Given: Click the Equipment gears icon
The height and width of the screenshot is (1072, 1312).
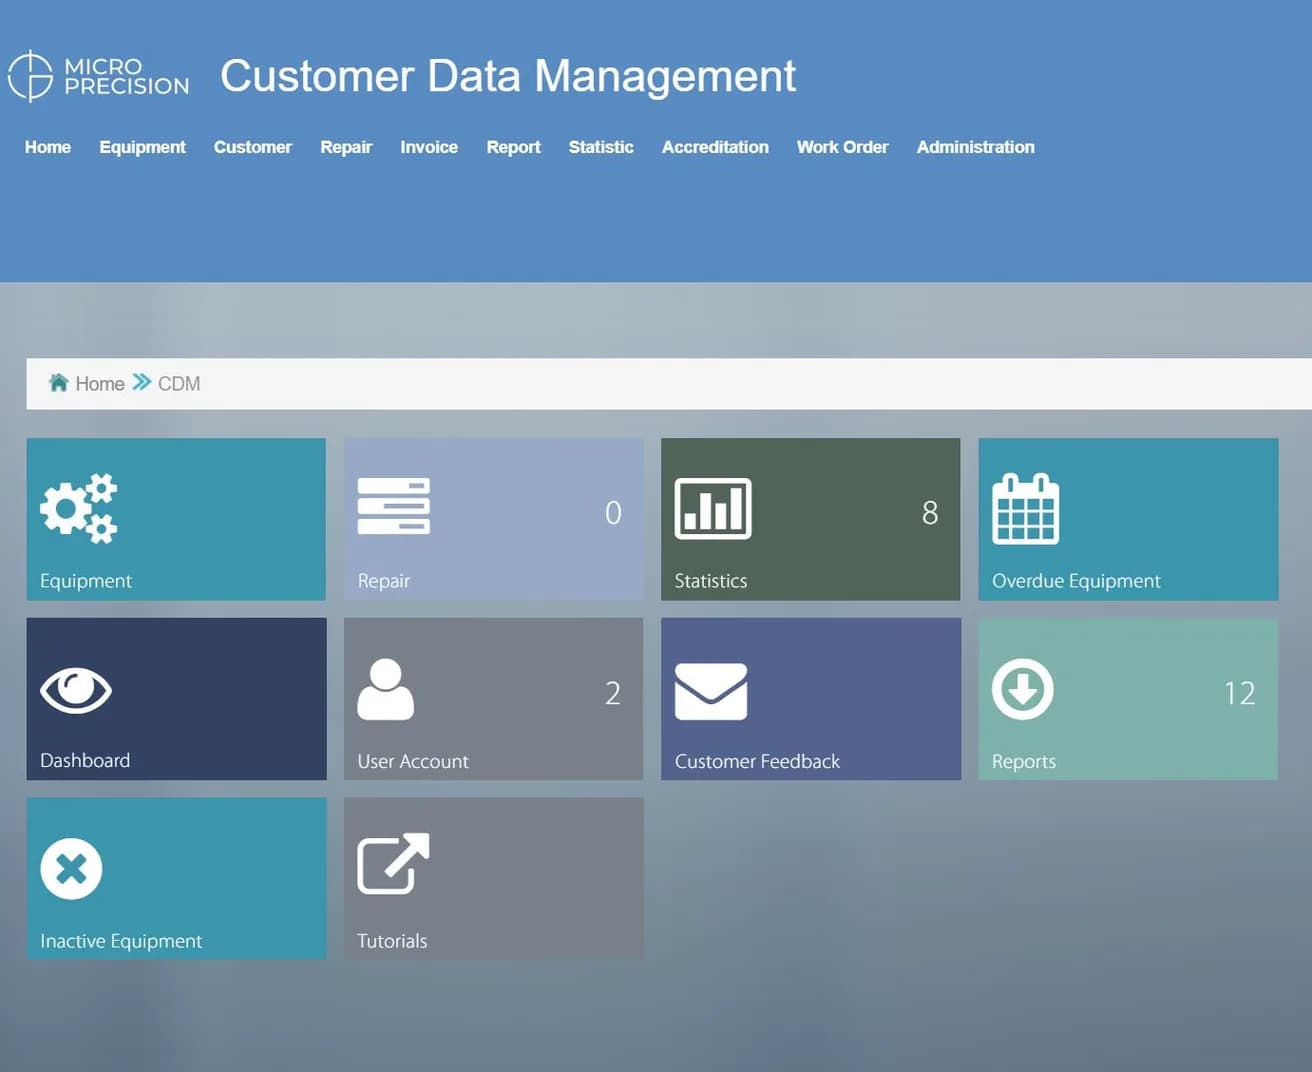Looking at the screenshot, I should (x=79, y=509).
